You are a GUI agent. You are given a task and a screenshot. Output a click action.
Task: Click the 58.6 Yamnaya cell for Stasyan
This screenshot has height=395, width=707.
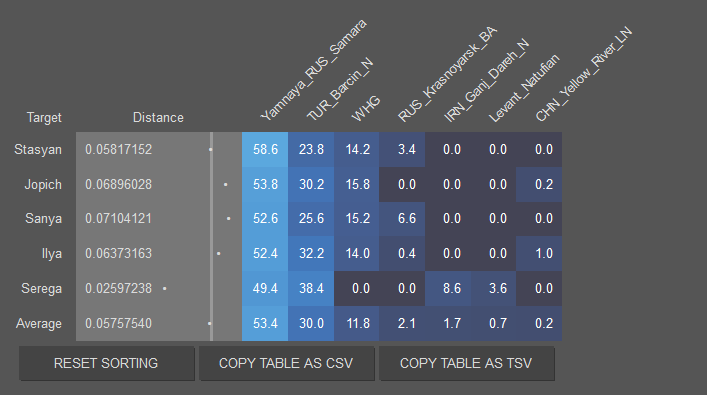265,150
